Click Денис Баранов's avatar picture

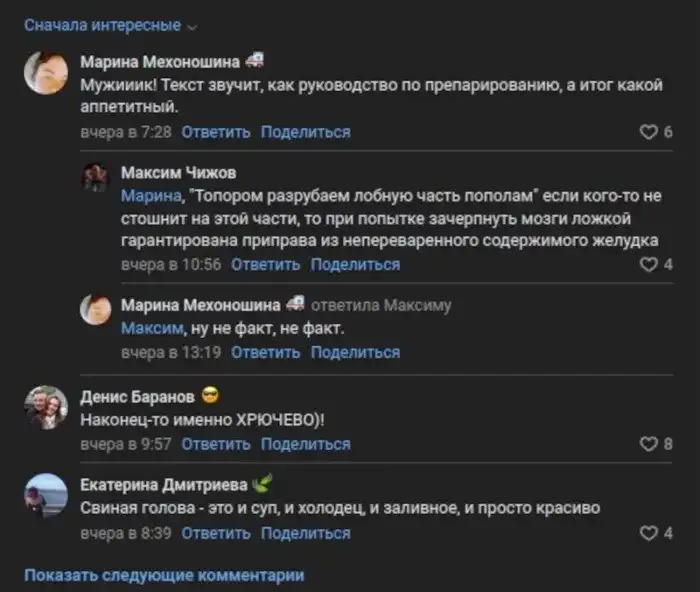(x=46, y=406)
